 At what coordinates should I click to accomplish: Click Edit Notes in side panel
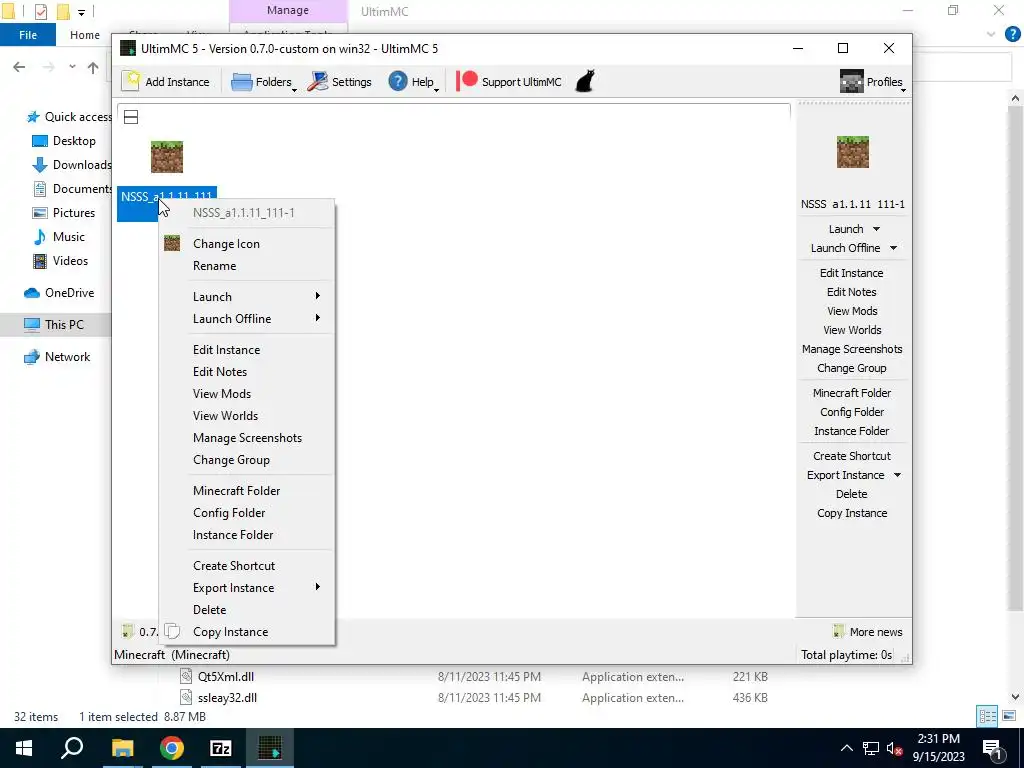(852, 292)
